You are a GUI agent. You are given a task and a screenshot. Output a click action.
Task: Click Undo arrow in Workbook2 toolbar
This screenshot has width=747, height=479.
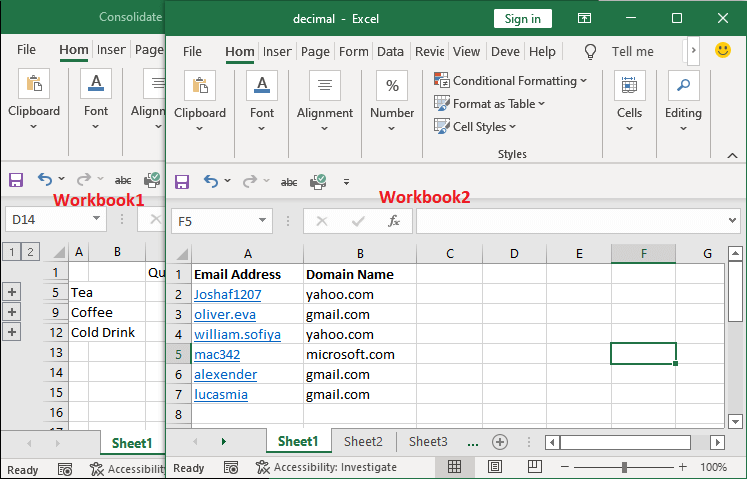211,181
